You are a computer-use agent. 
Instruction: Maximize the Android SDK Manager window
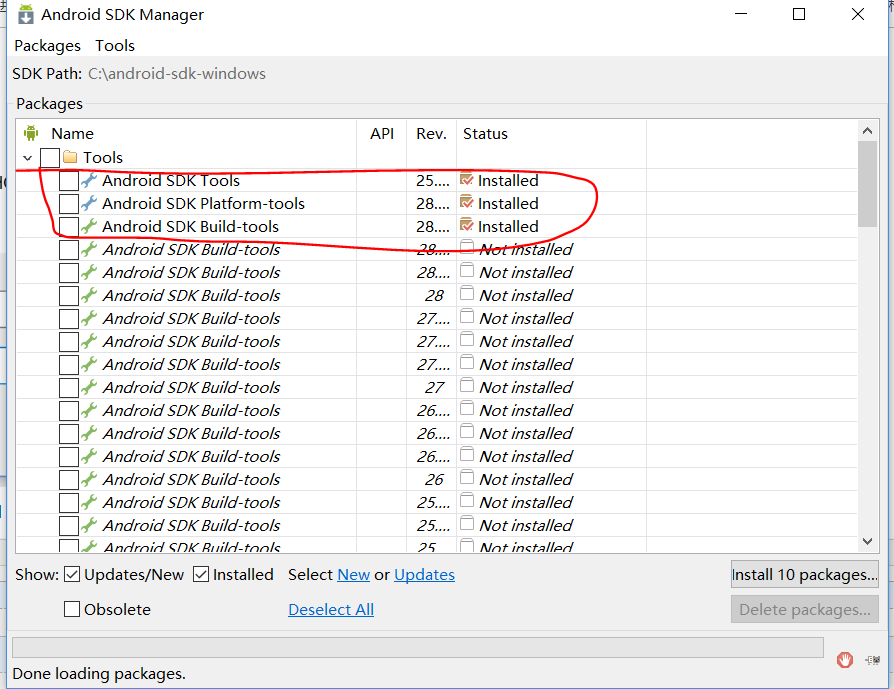click(799, 14)
